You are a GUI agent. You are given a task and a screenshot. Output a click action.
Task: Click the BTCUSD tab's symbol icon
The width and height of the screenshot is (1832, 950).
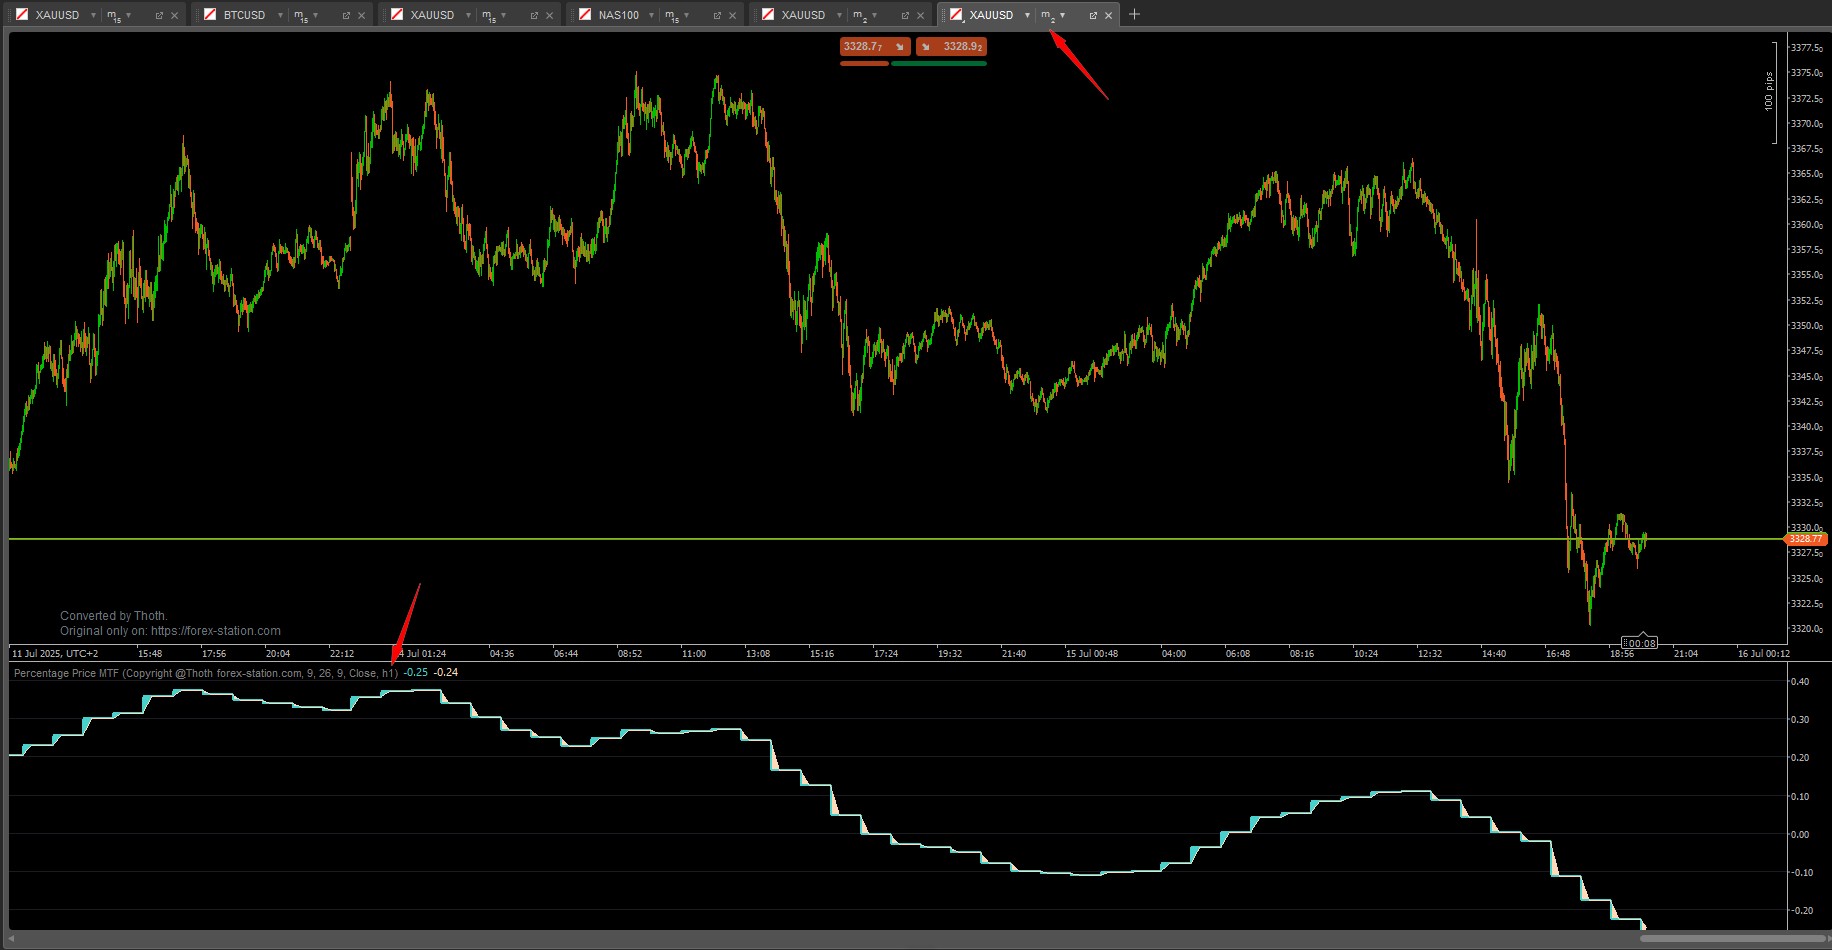210,15
